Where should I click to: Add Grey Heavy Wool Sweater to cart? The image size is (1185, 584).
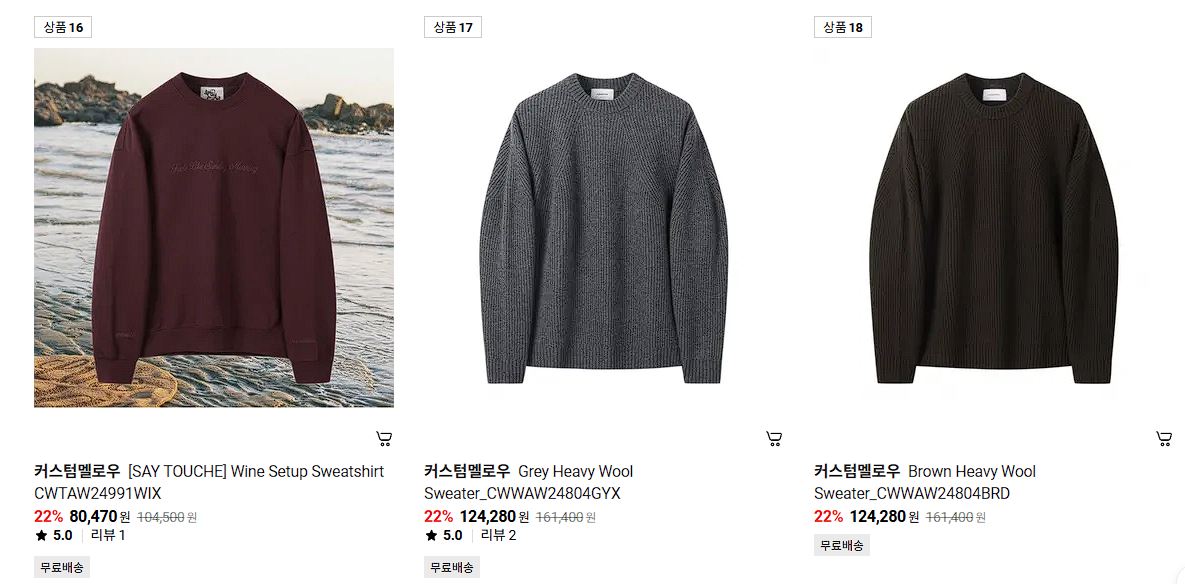(x=774, y=438)
